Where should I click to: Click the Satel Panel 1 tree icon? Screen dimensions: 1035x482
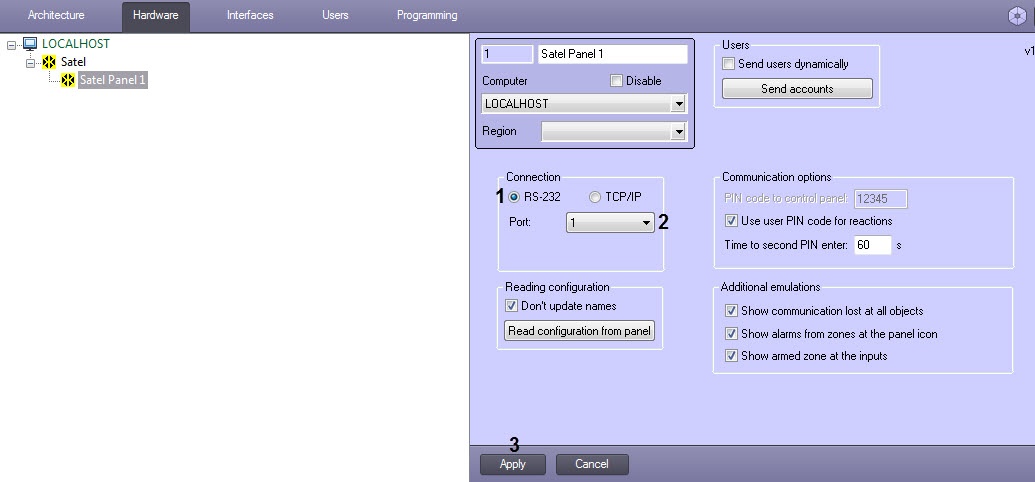point(68,81)
